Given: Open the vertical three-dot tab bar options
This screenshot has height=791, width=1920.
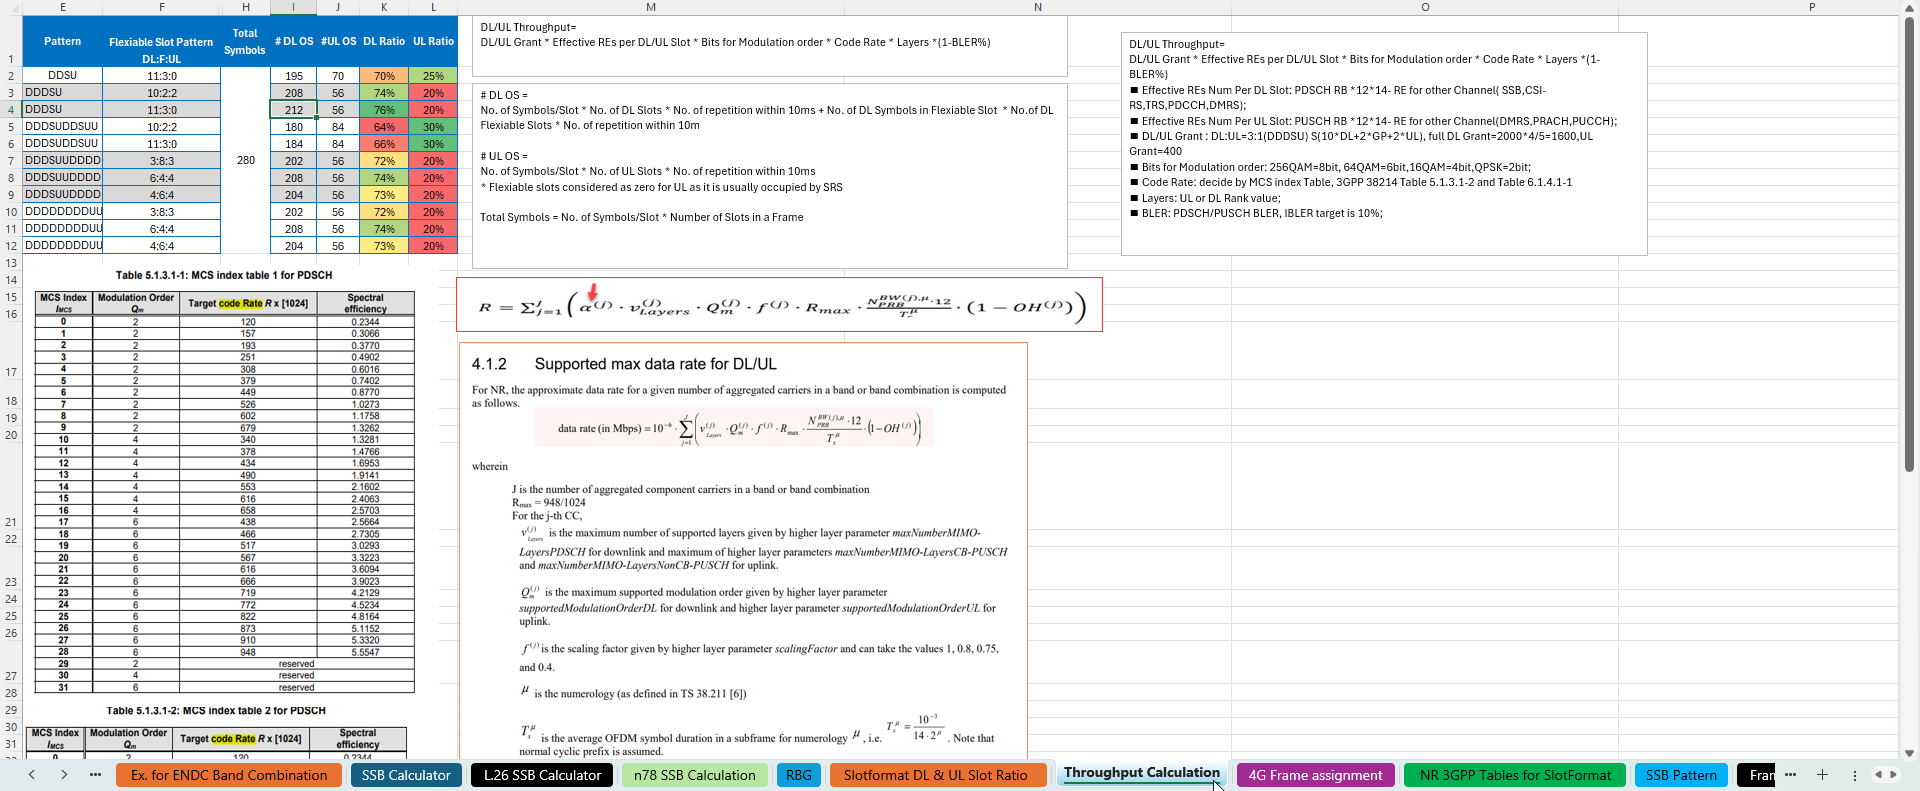Looking at the screenshot, I should (x=1854, y=775).
